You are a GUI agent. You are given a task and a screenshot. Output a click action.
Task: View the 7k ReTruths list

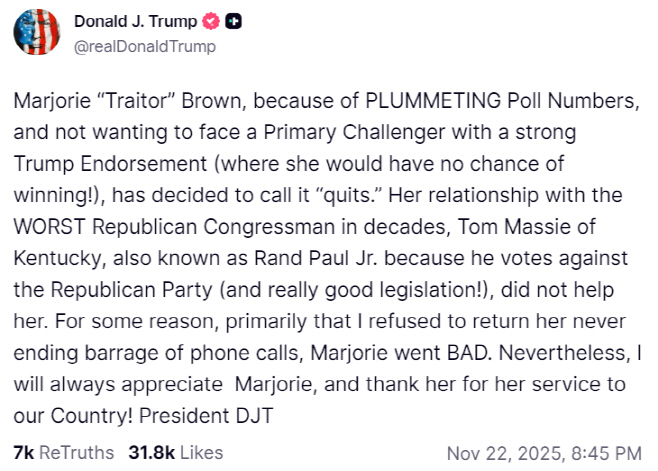click(x=63, y=452)
